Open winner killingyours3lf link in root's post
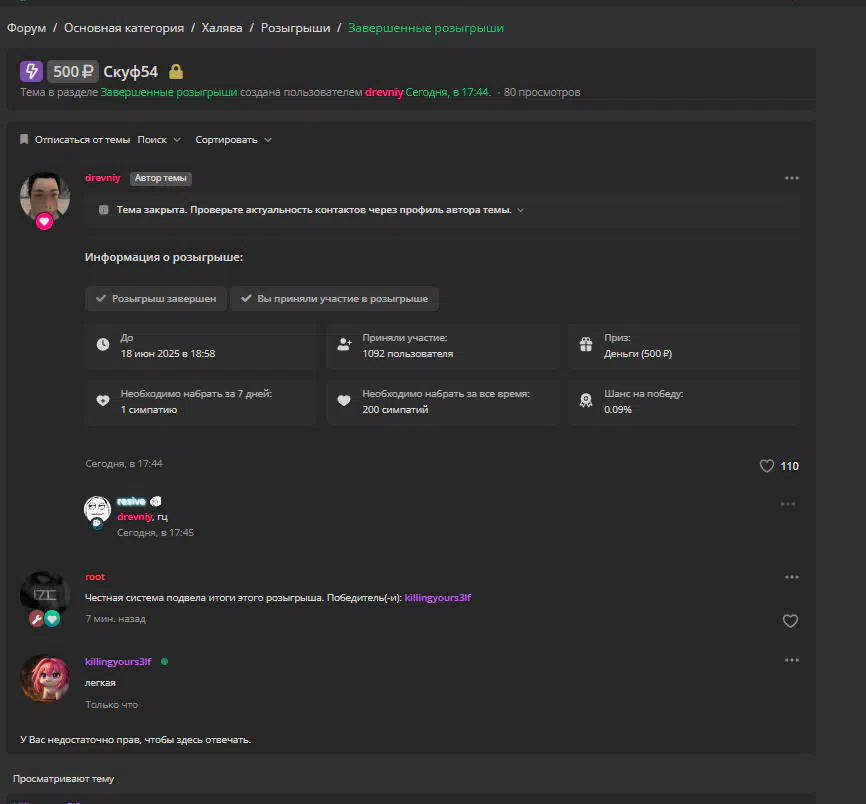The image size is (866, 804). point(437,597)
